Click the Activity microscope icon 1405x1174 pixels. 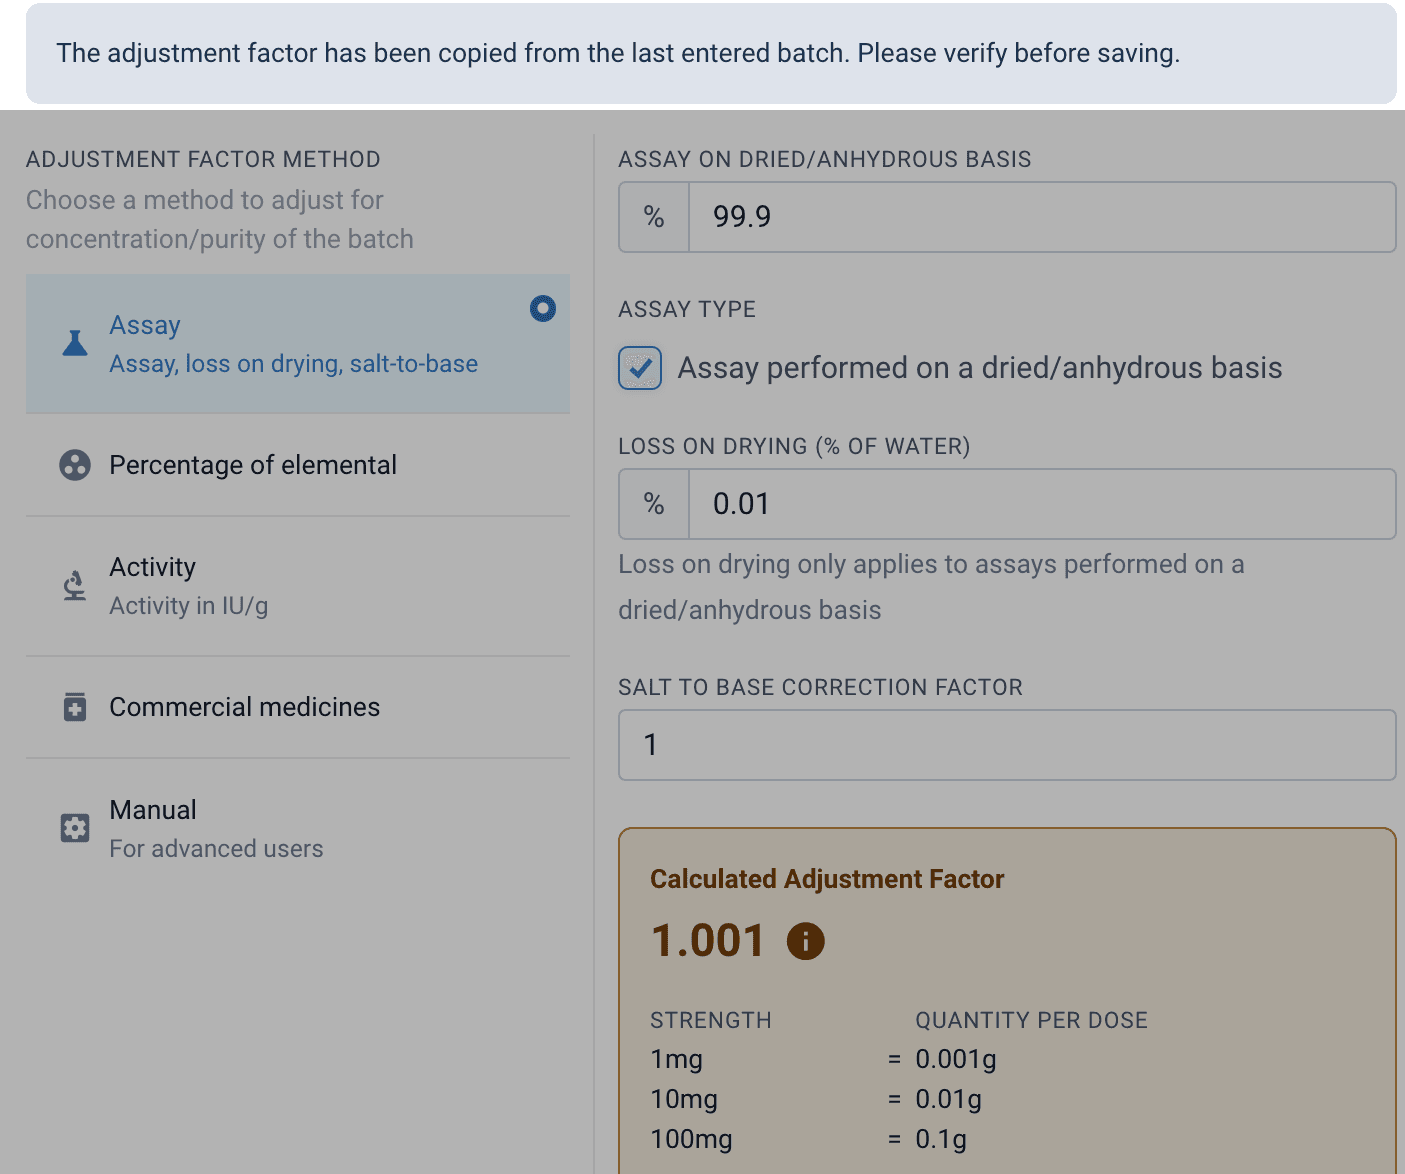coord(75,585)
